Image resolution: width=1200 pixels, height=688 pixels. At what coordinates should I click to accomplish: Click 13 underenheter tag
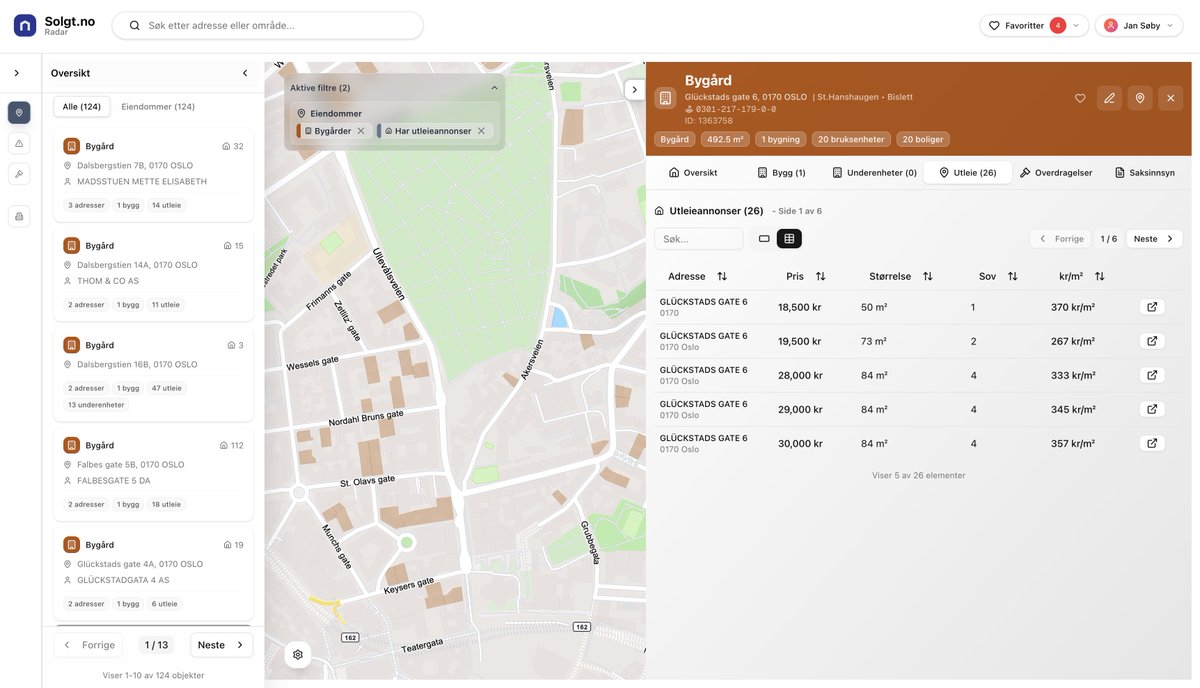(96, 405)
